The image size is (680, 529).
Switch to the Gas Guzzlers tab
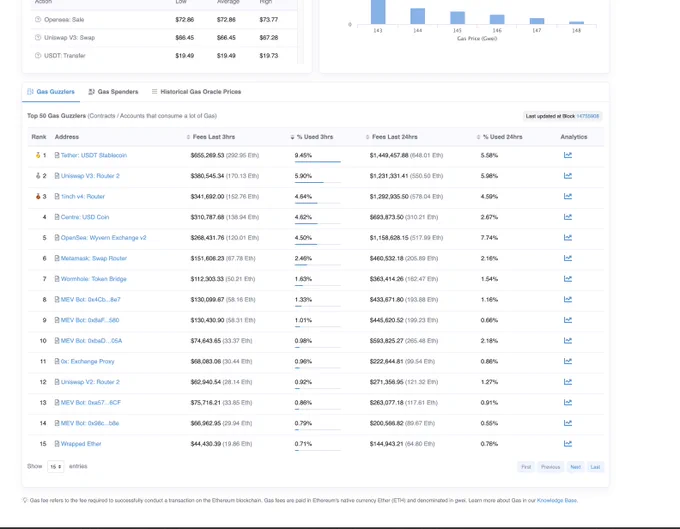51,91
